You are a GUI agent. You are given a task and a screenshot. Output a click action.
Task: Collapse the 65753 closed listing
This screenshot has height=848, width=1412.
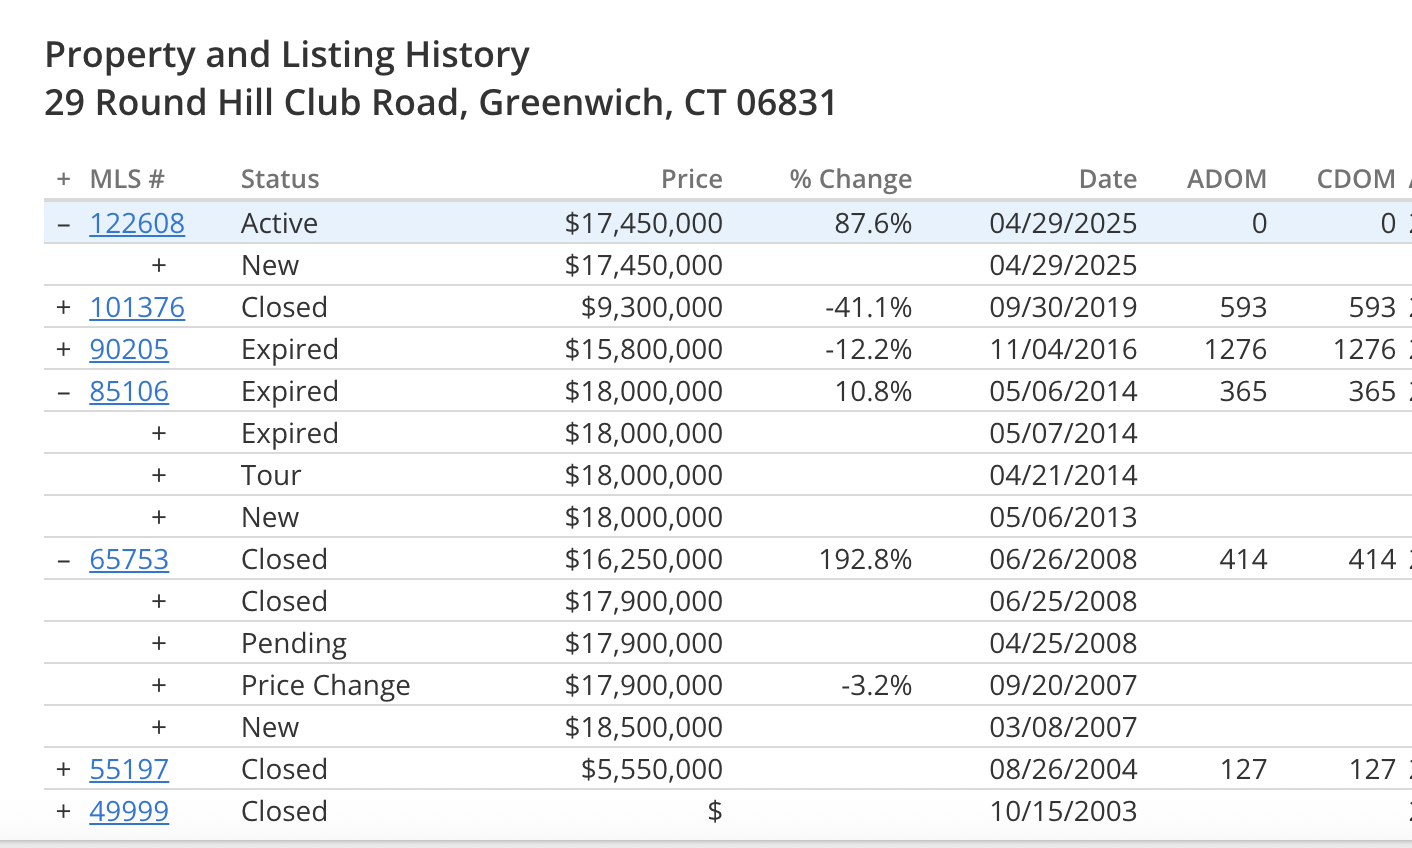click(x=63, y=559)
